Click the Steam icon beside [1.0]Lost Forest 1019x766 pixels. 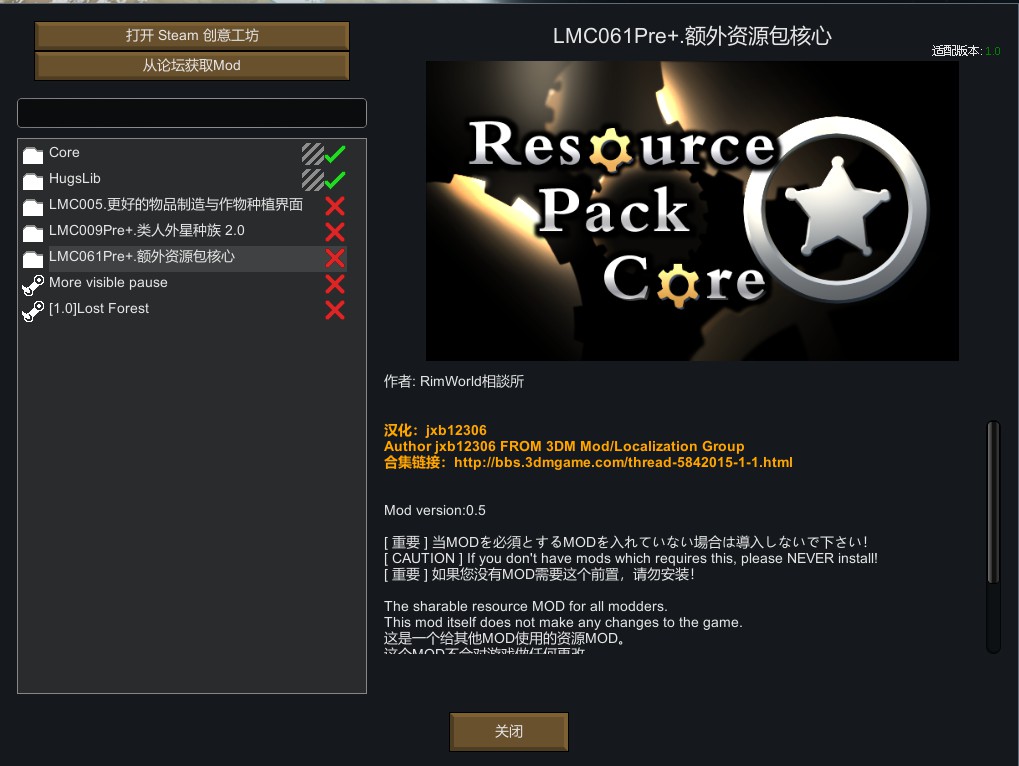point(33,310)
